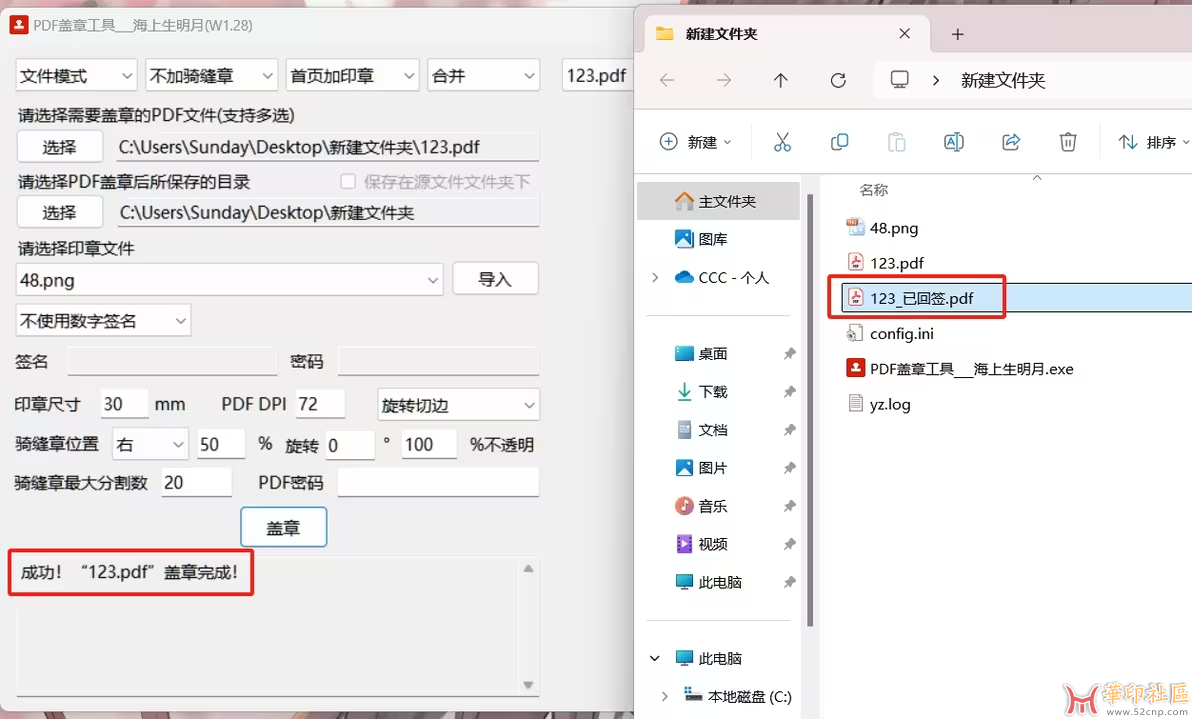Open the 旋转切边 dropdown
This screenshot has width=1192, height=719.
point(458,404)
